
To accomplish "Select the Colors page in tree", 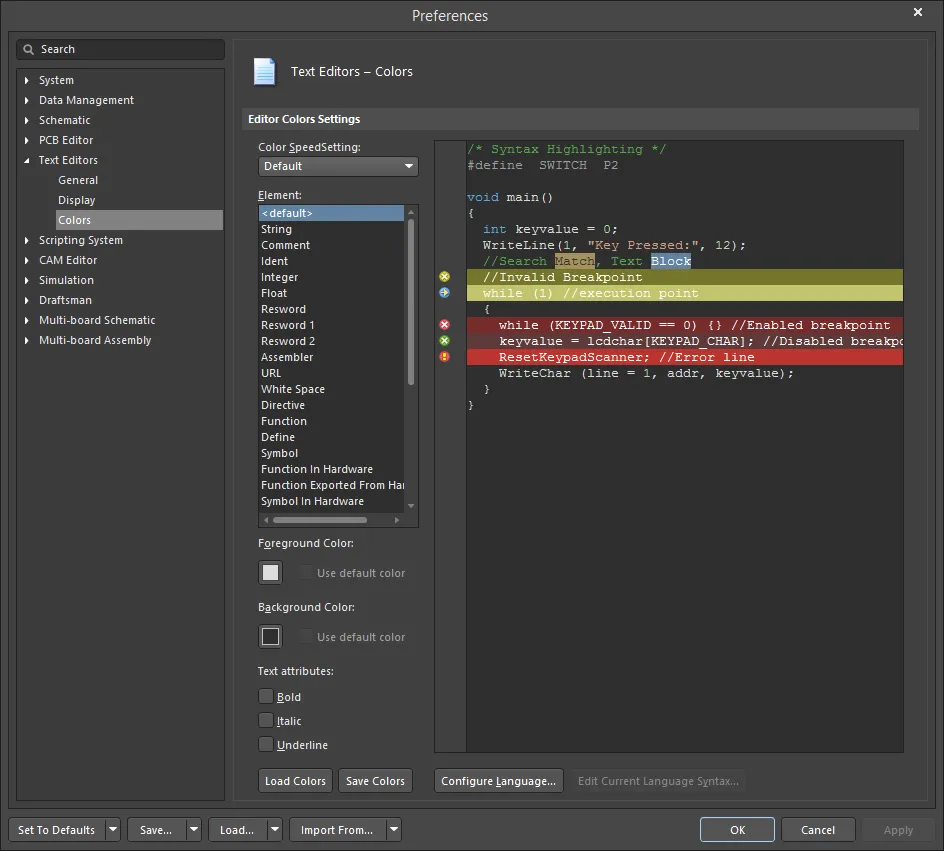I will 139,220.
